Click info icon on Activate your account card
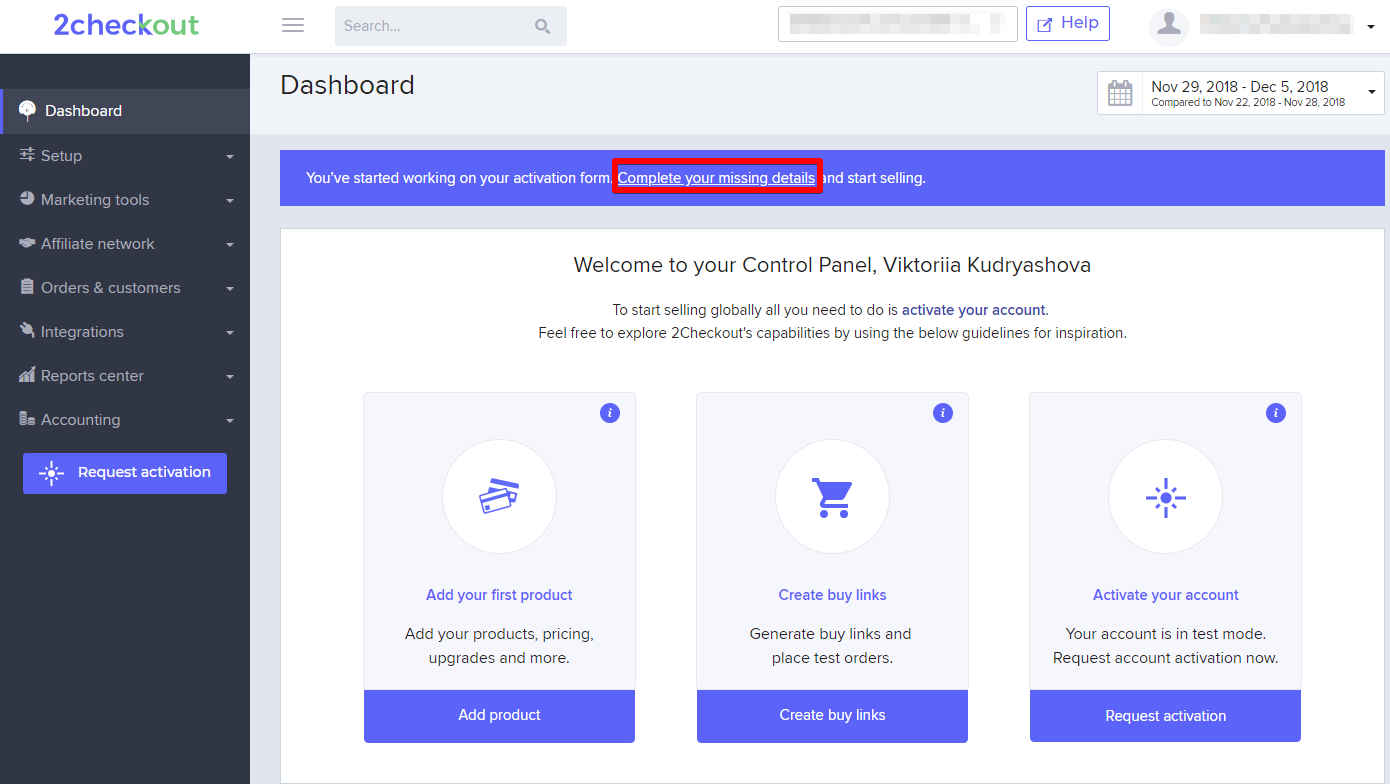 1276,413
